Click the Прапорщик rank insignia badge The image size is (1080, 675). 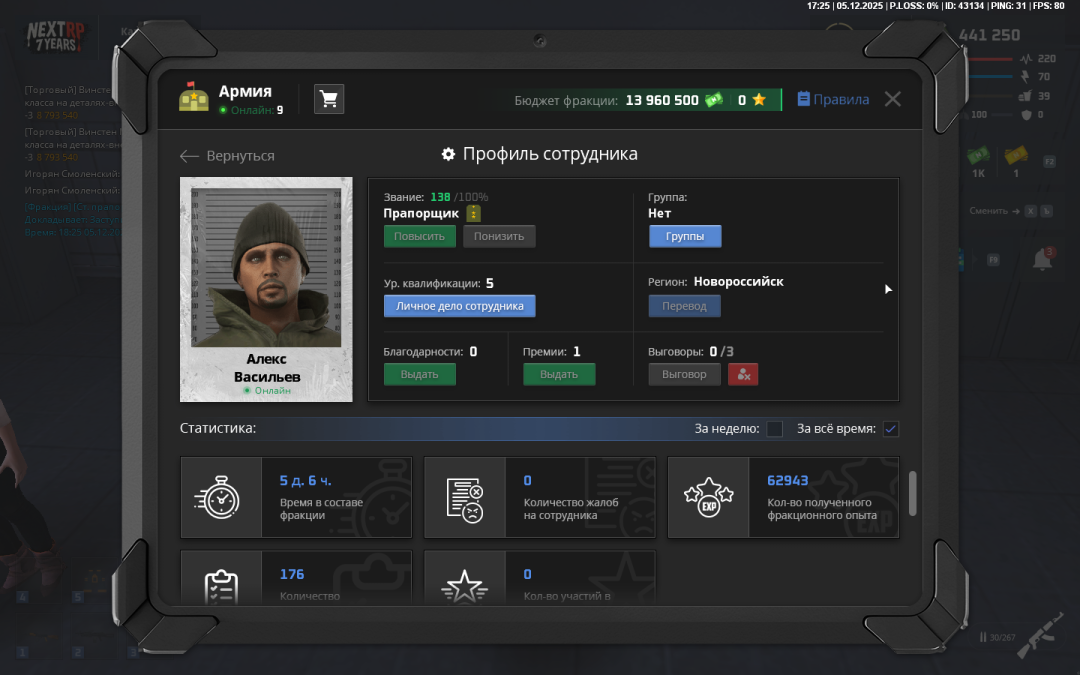coord(474,214)
